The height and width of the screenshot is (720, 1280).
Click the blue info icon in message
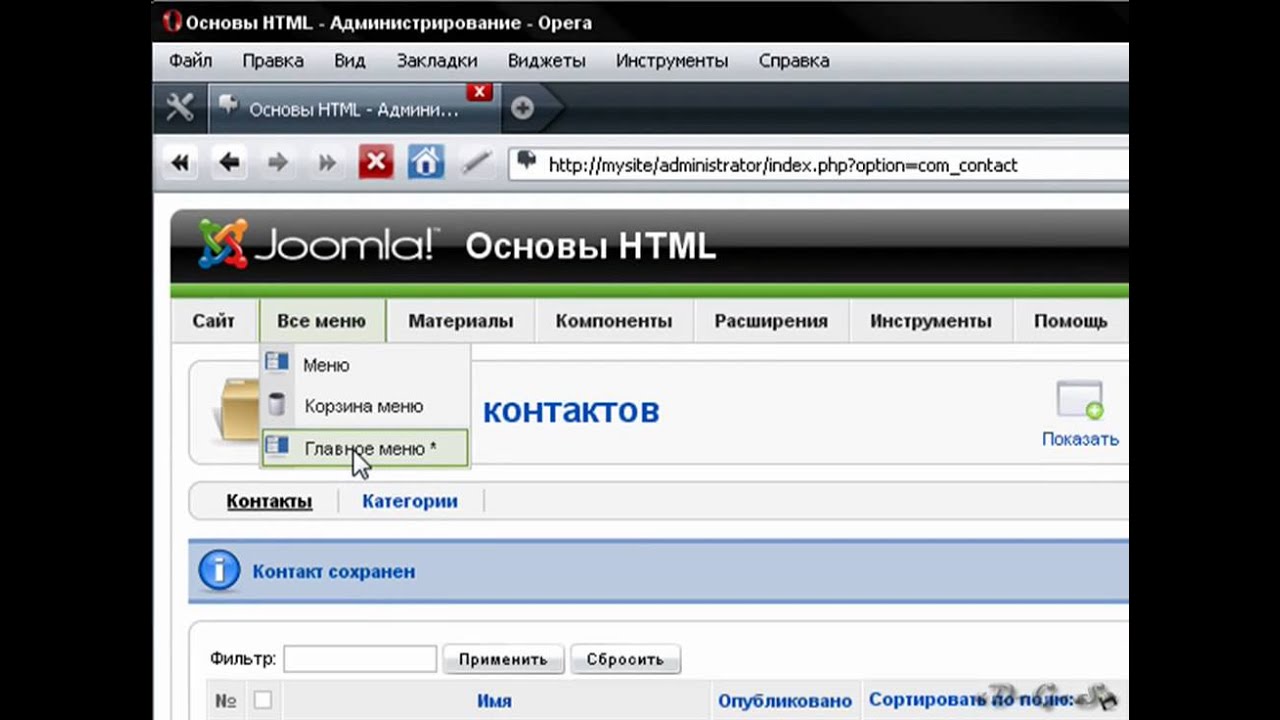pyautogui.click(x=219, y=570)
